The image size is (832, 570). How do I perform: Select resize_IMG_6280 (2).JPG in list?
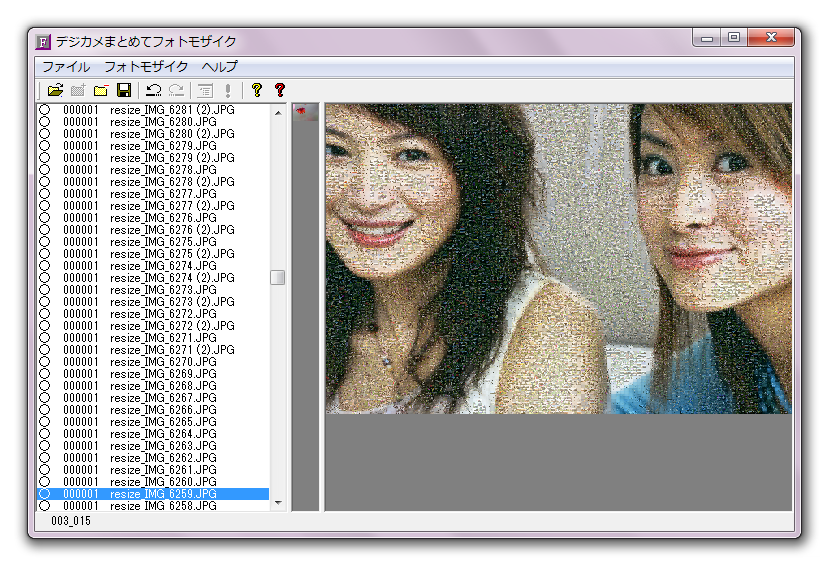153,134
